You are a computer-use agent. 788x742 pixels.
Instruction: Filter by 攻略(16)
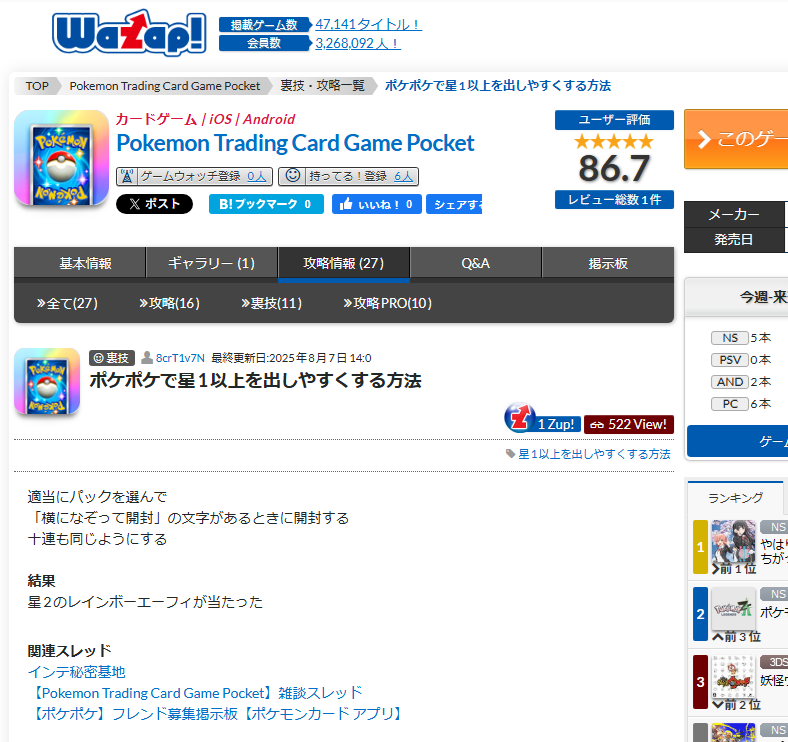[169, 303]
